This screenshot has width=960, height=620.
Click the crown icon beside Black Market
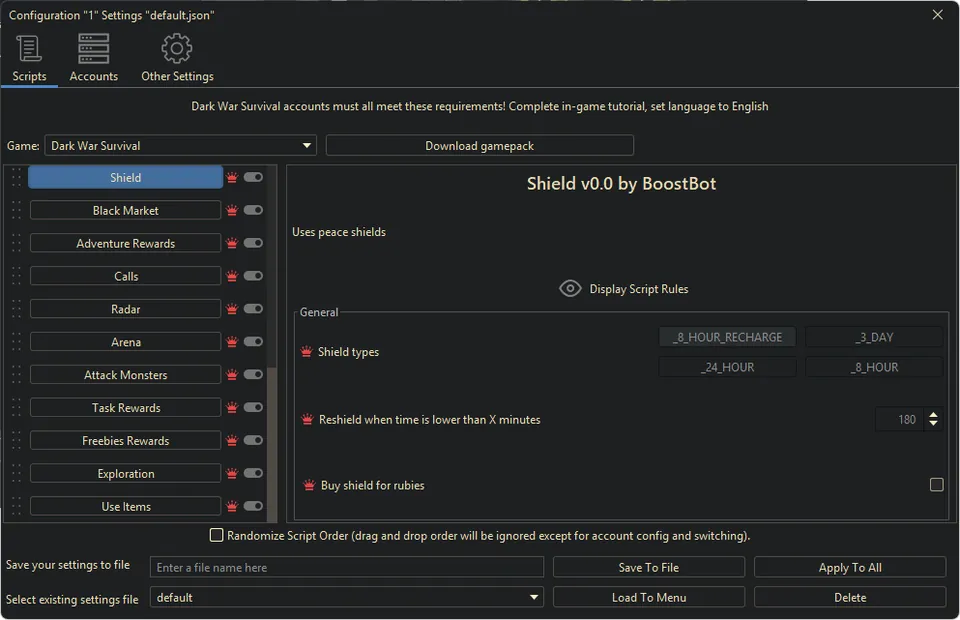[x=232, y=211]
